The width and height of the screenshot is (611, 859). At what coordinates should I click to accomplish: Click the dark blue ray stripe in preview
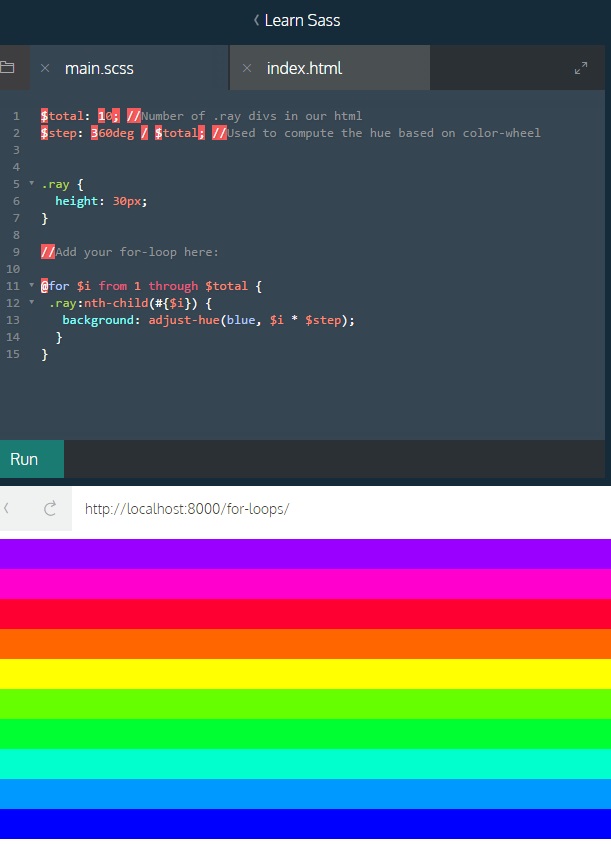click(305, 823)
